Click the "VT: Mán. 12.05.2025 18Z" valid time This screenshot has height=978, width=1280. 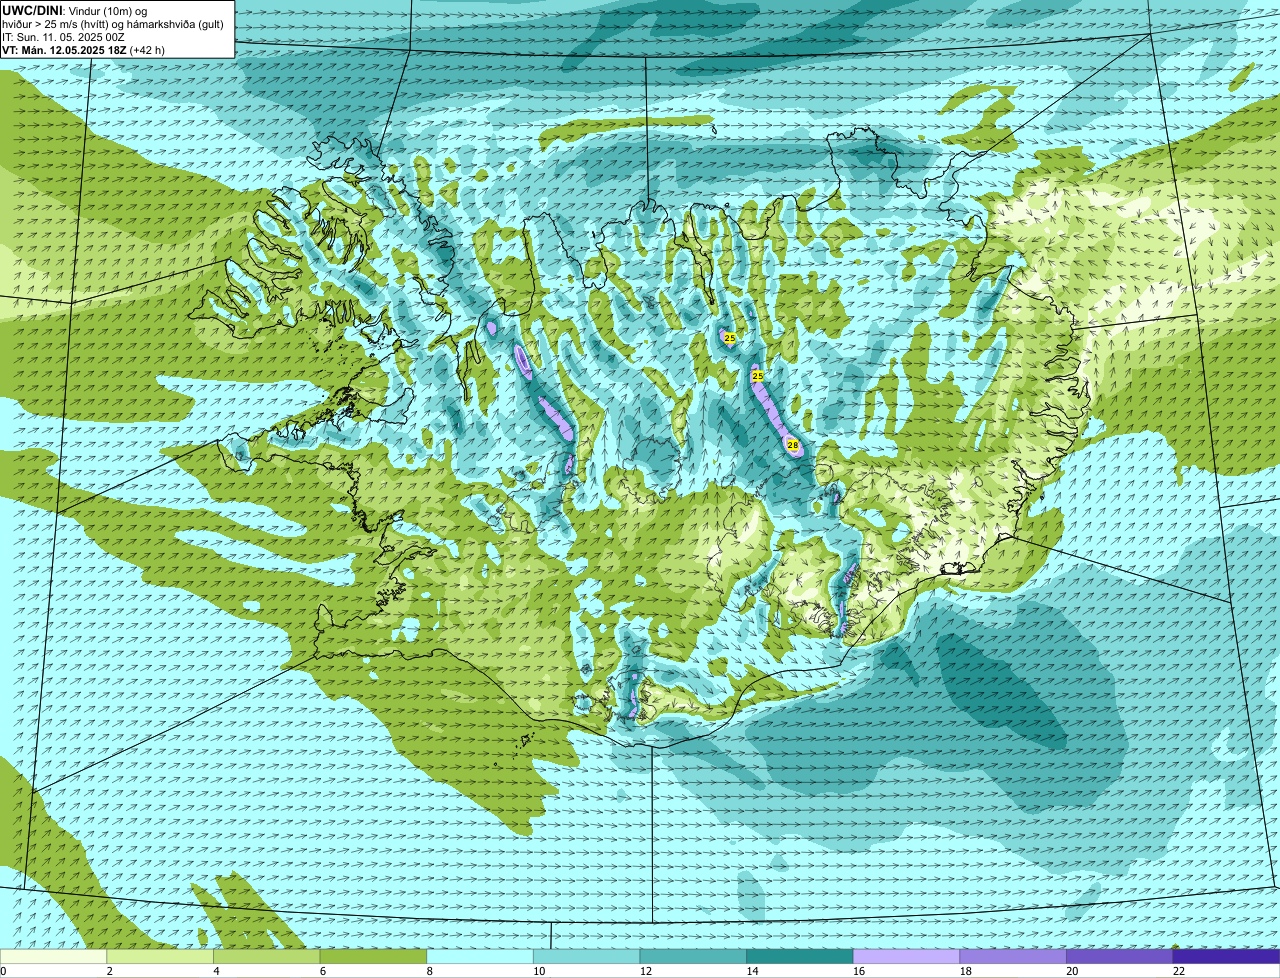click(x=64, y=50)
